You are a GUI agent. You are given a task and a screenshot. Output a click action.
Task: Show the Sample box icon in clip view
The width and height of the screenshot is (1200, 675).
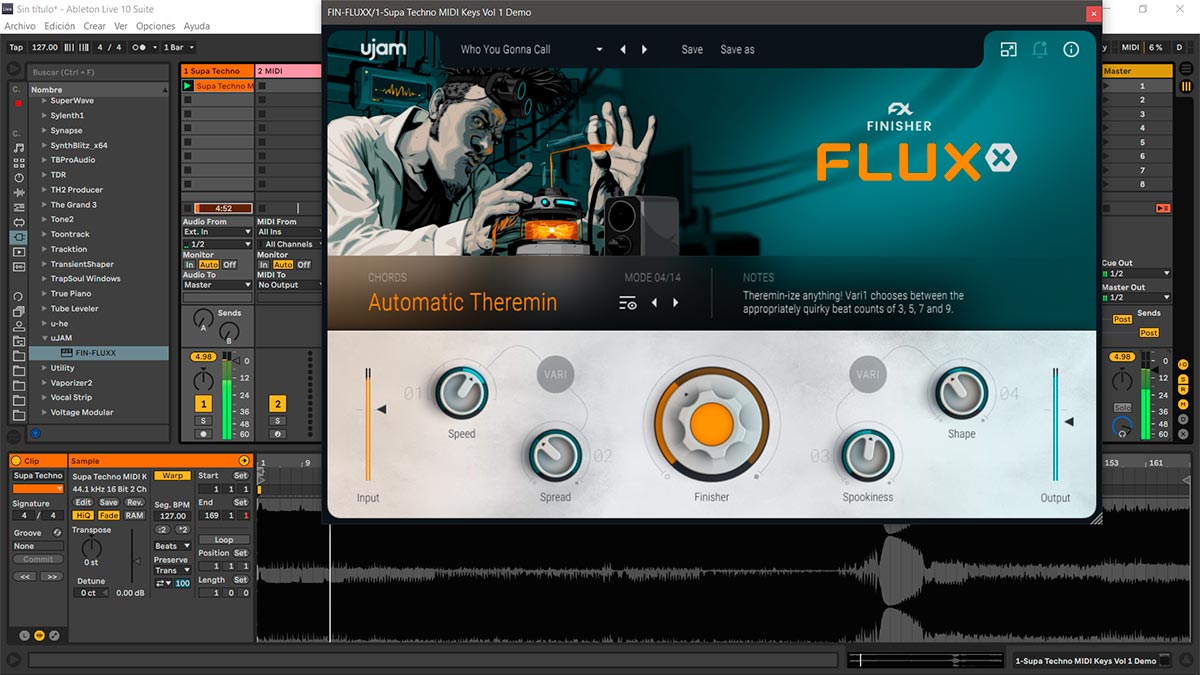point(39,635)
